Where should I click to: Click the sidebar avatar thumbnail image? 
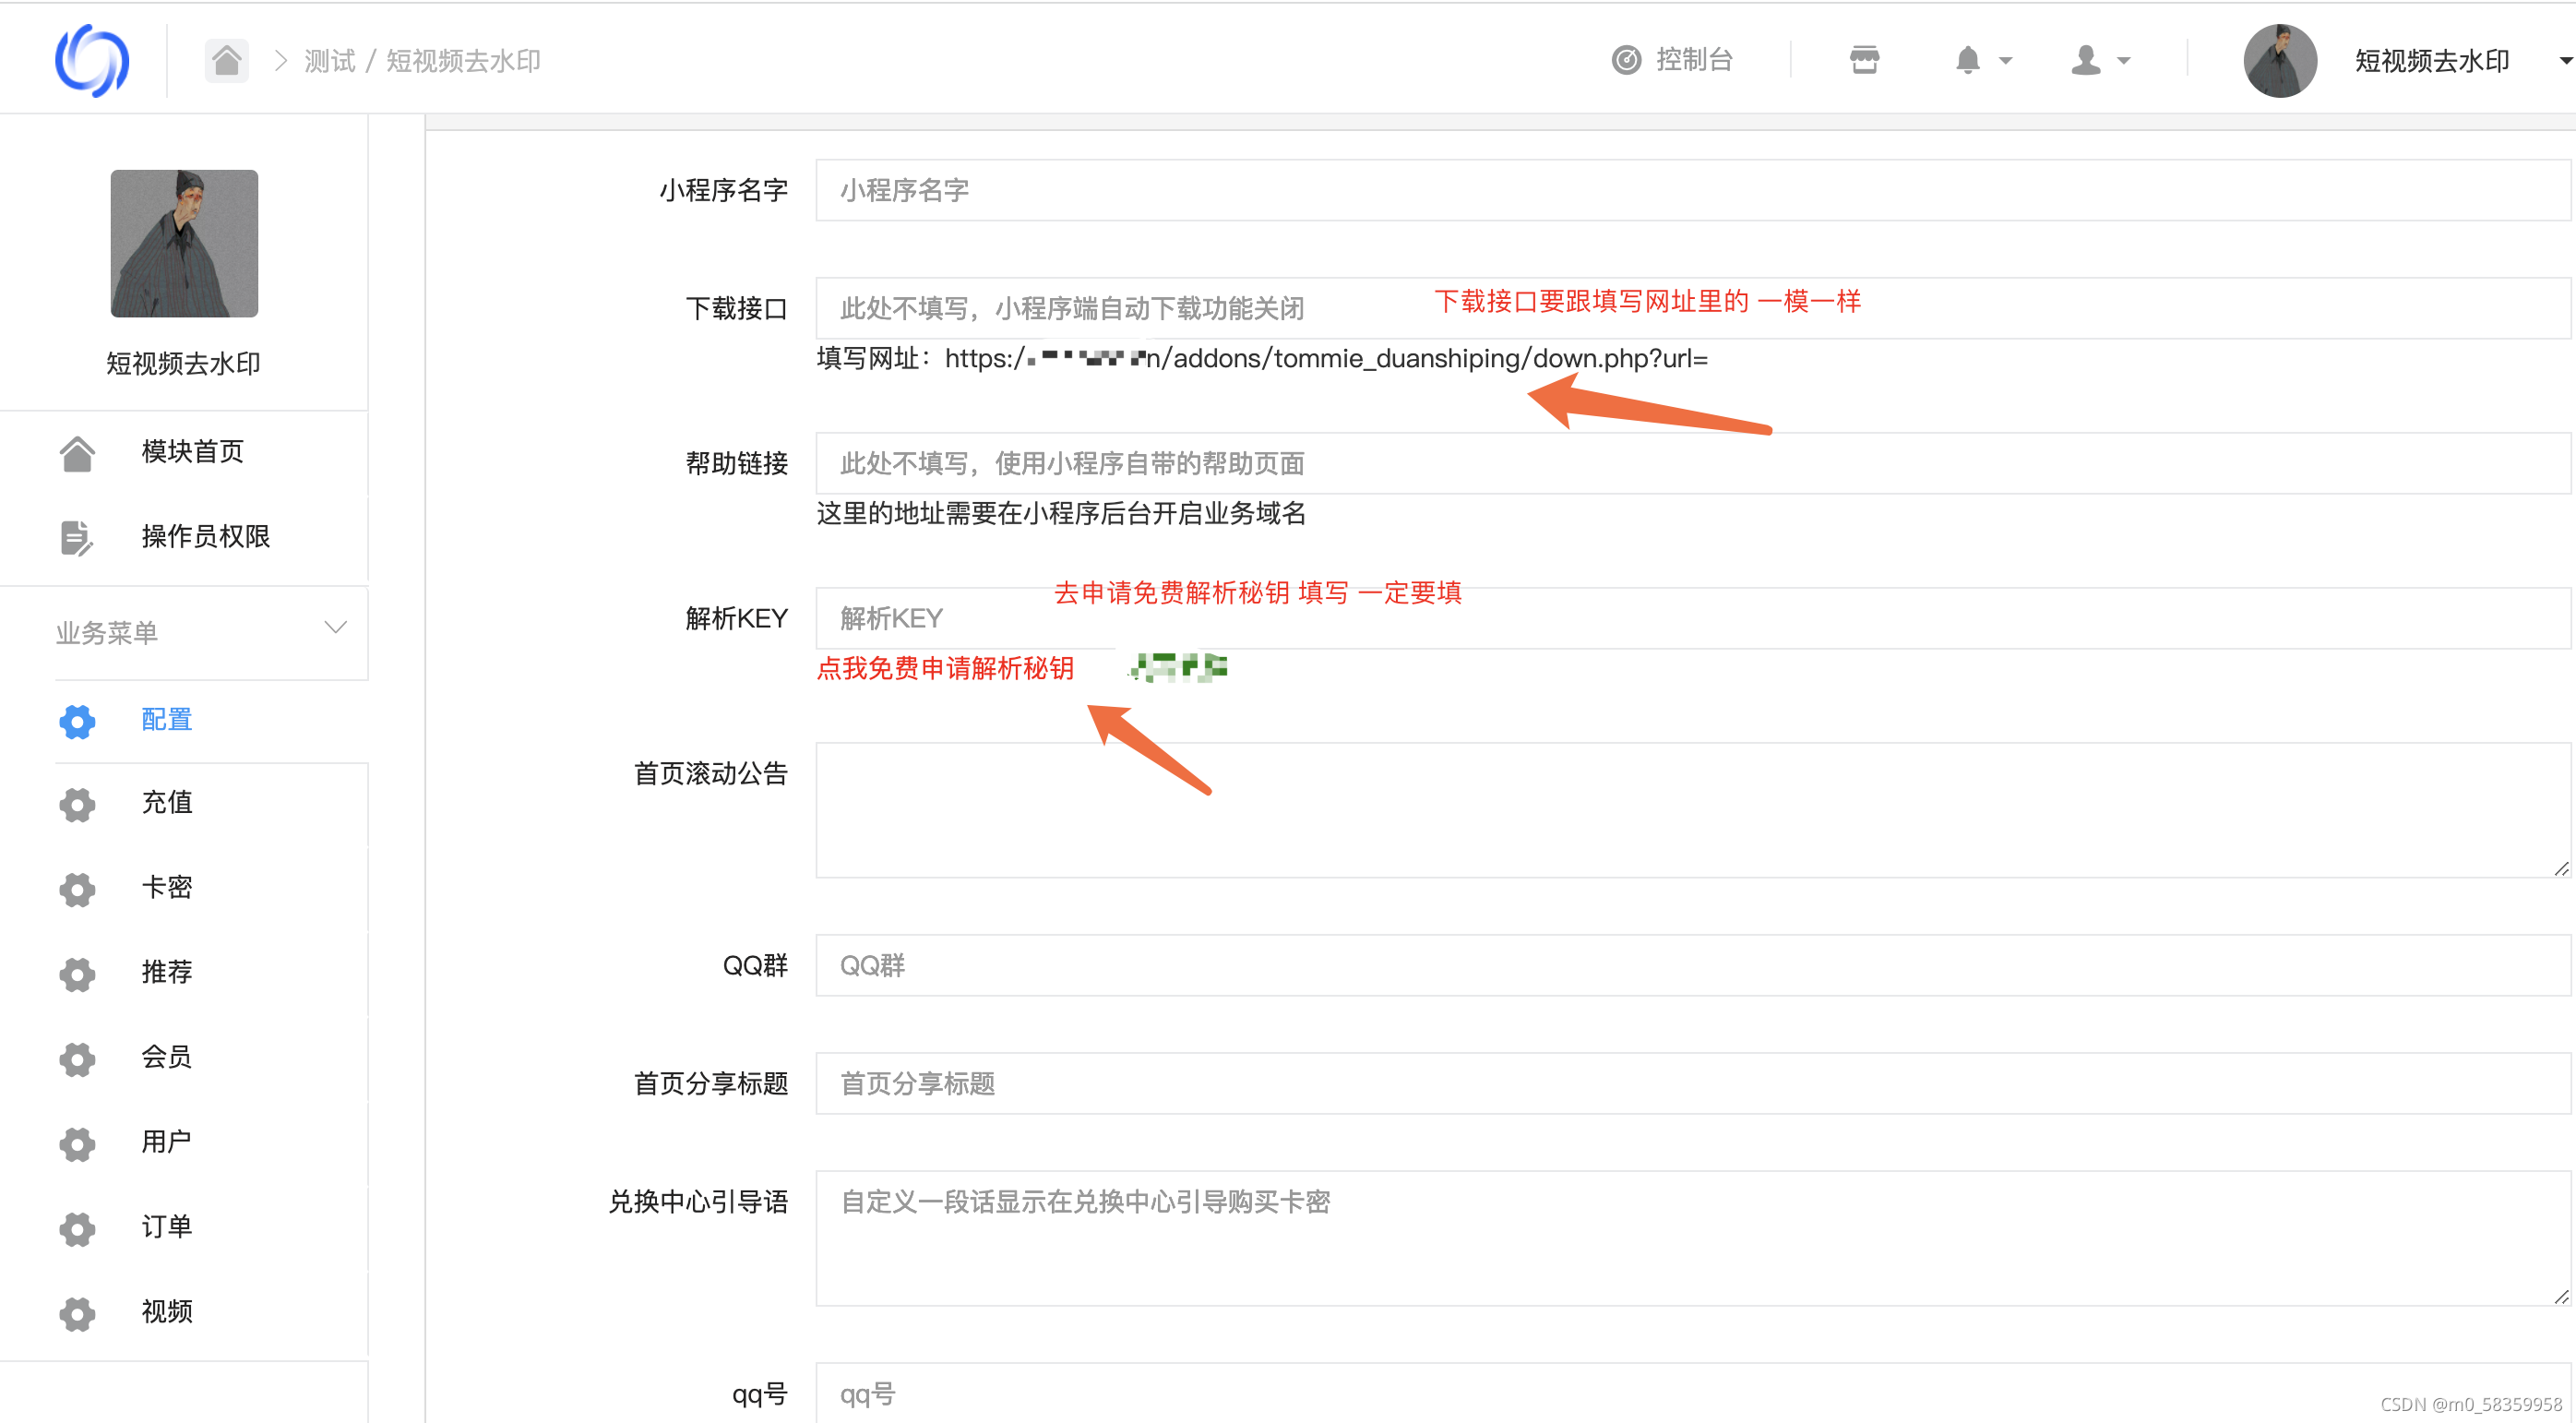click(184, 243)
